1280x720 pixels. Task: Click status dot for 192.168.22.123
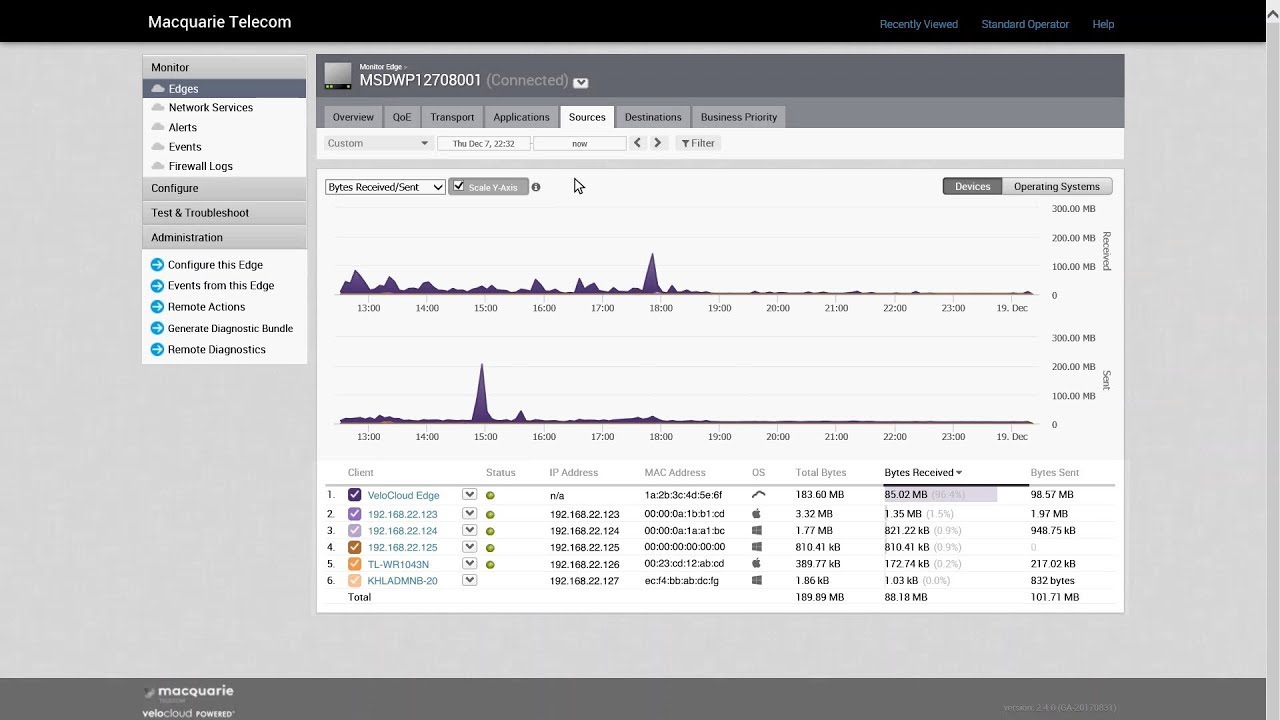pos(490,514)
